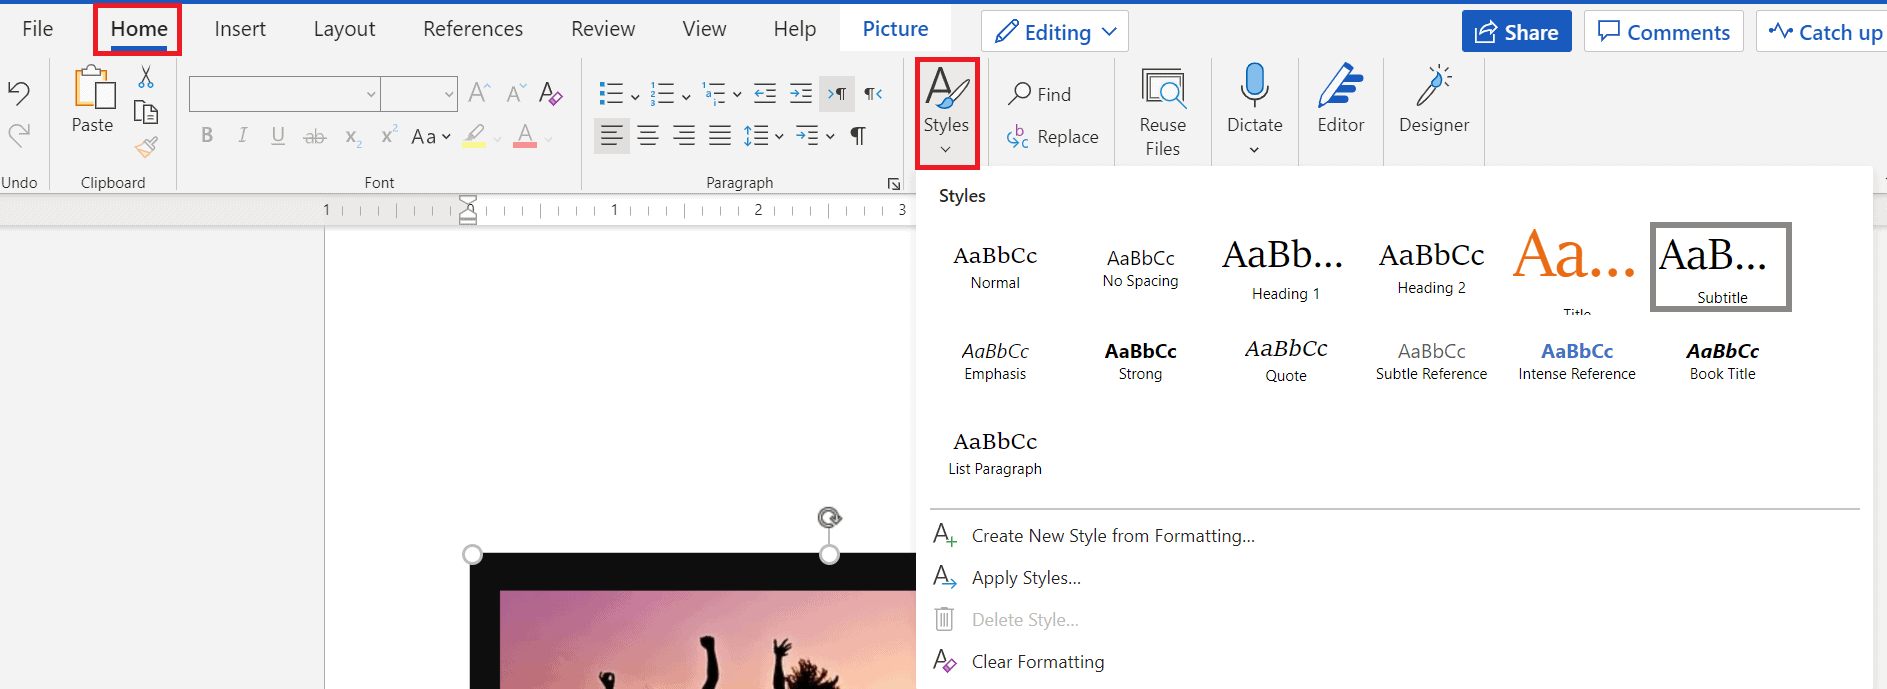The width and height of the screenshot is (1887, 689).
Task: Set right-to-left text direction
Action: (x=873, y=94)
